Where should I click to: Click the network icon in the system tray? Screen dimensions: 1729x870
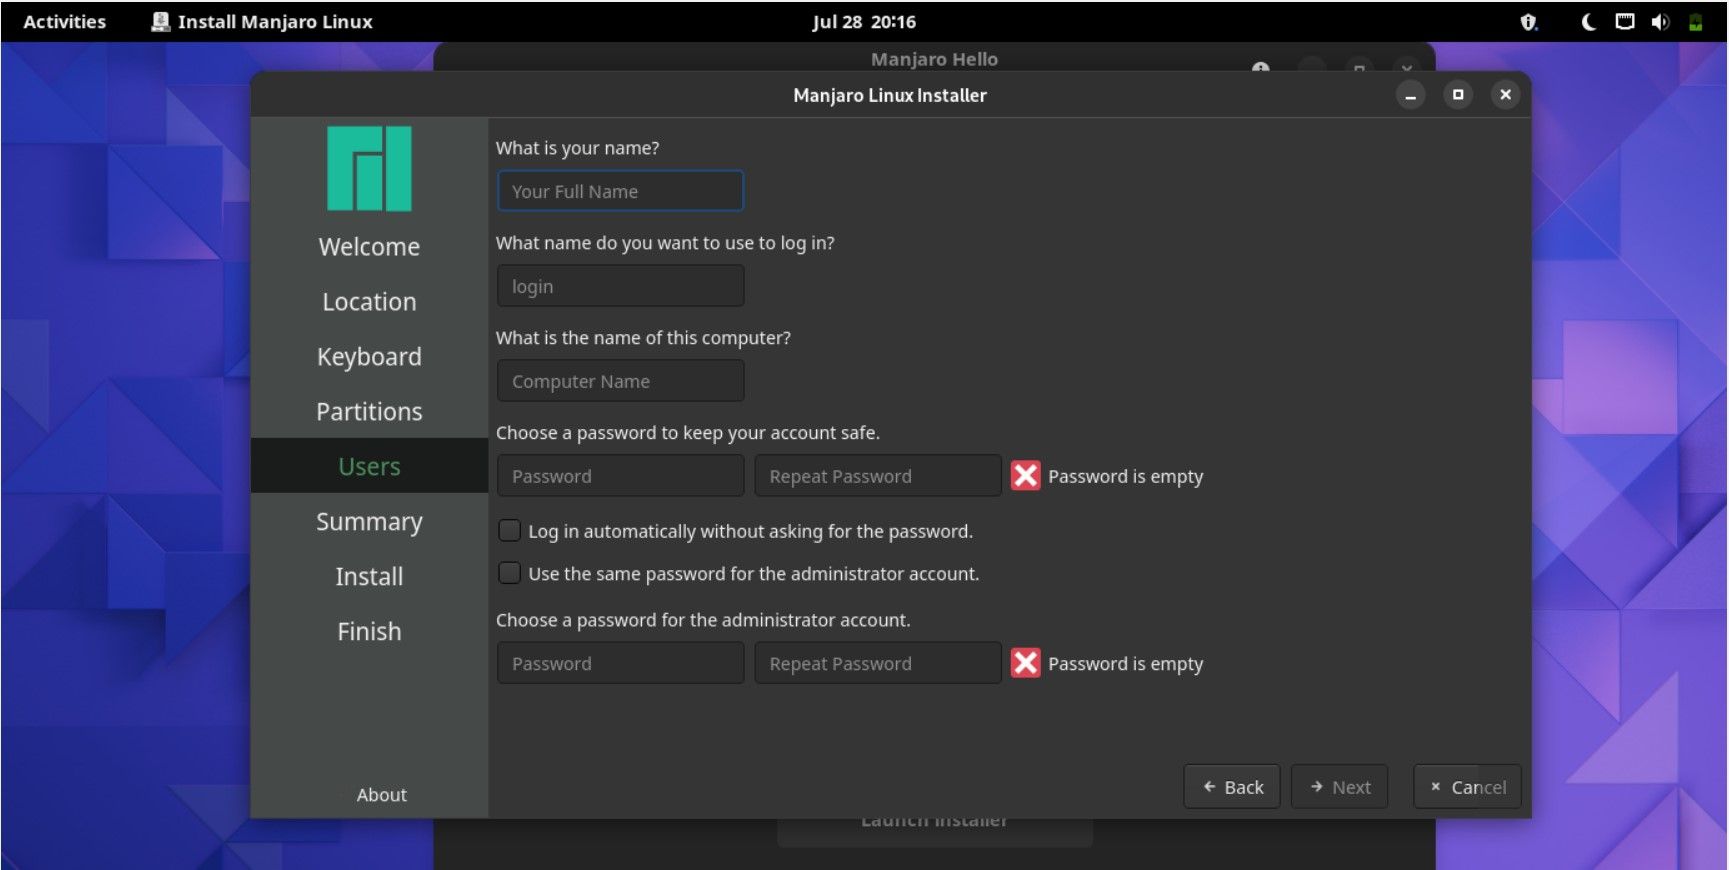click(x=1625, y=22)
